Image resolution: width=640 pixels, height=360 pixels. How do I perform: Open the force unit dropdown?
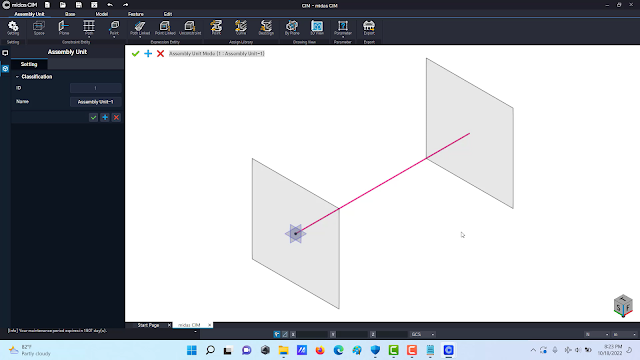(596, 334)
